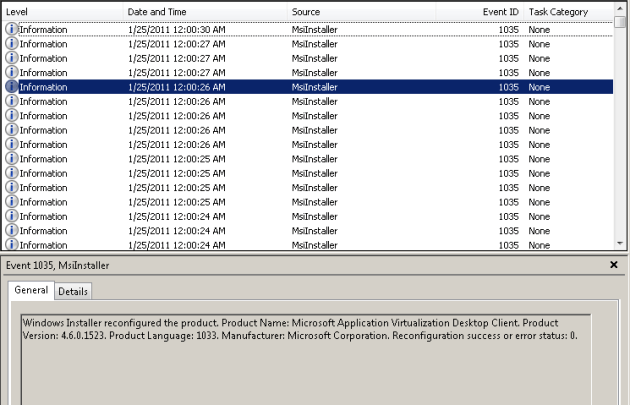Click the event list scrollbar thumb

[620, 21]
